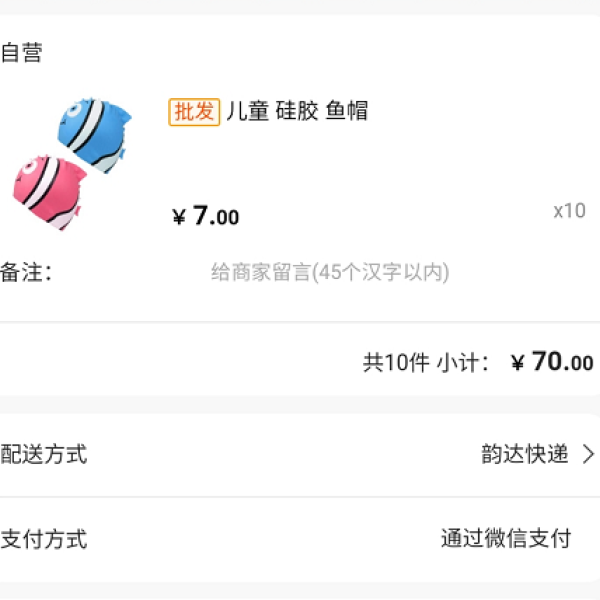600x600 pixels.
Task: Open the 儿童 硅胶 鱼帽 product title
Action: (297, 111)
